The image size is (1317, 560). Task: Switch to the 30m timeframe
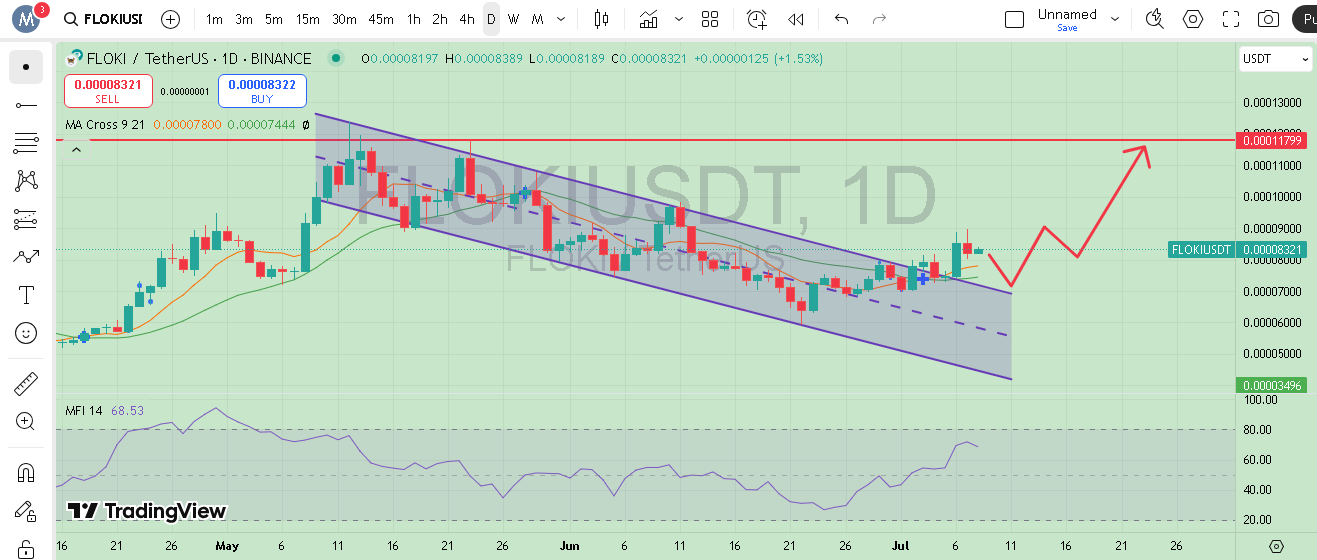click(x=344, y=19)
